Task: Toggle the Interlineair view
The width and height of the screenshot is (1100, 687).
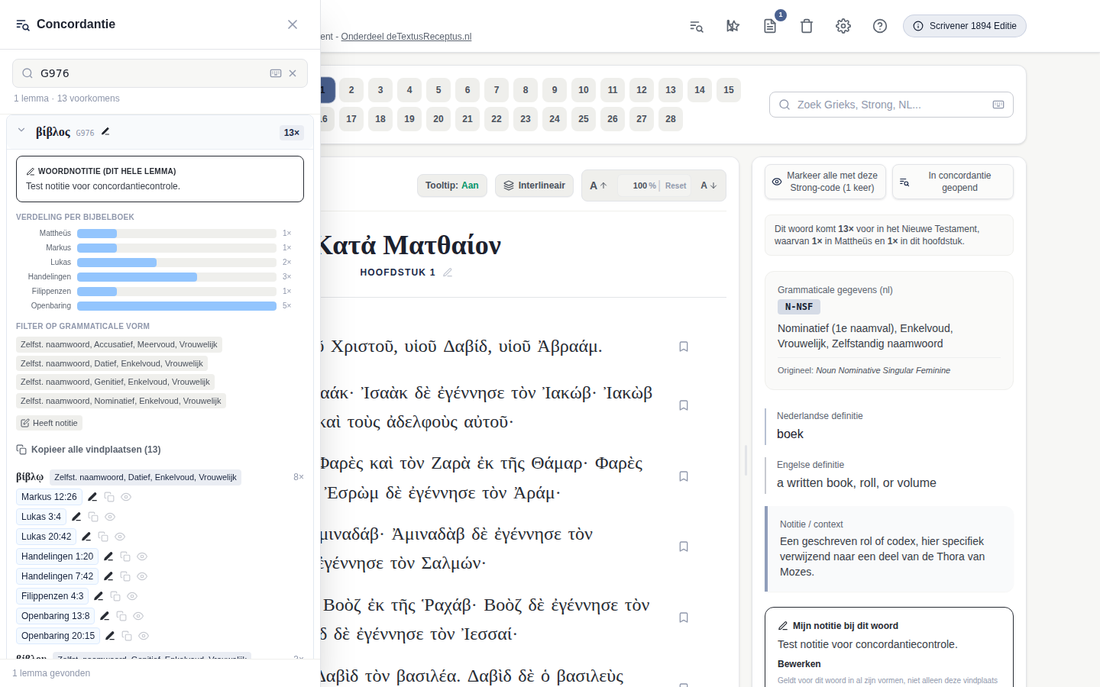Action: pos(535,186)
